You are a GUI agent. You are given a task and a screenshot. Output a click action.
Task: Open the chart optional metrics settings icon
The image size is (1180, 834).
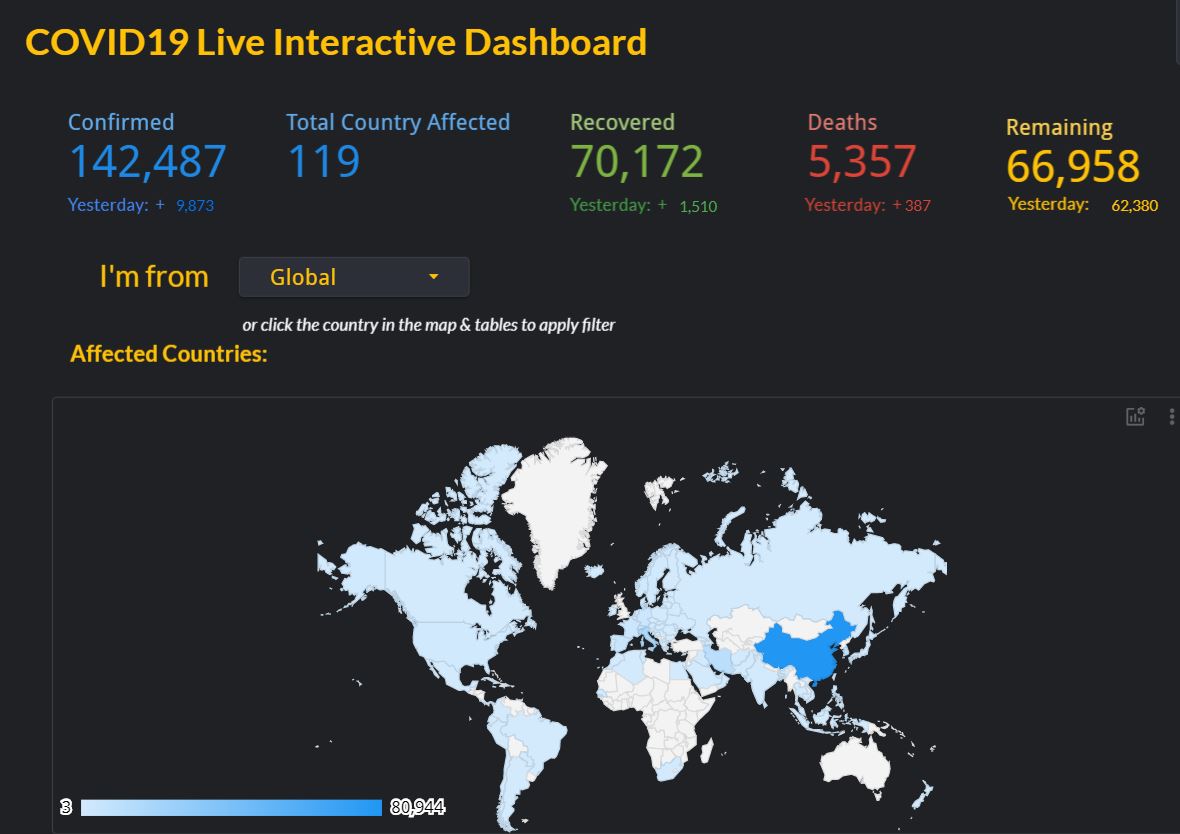click(1135, 417)
